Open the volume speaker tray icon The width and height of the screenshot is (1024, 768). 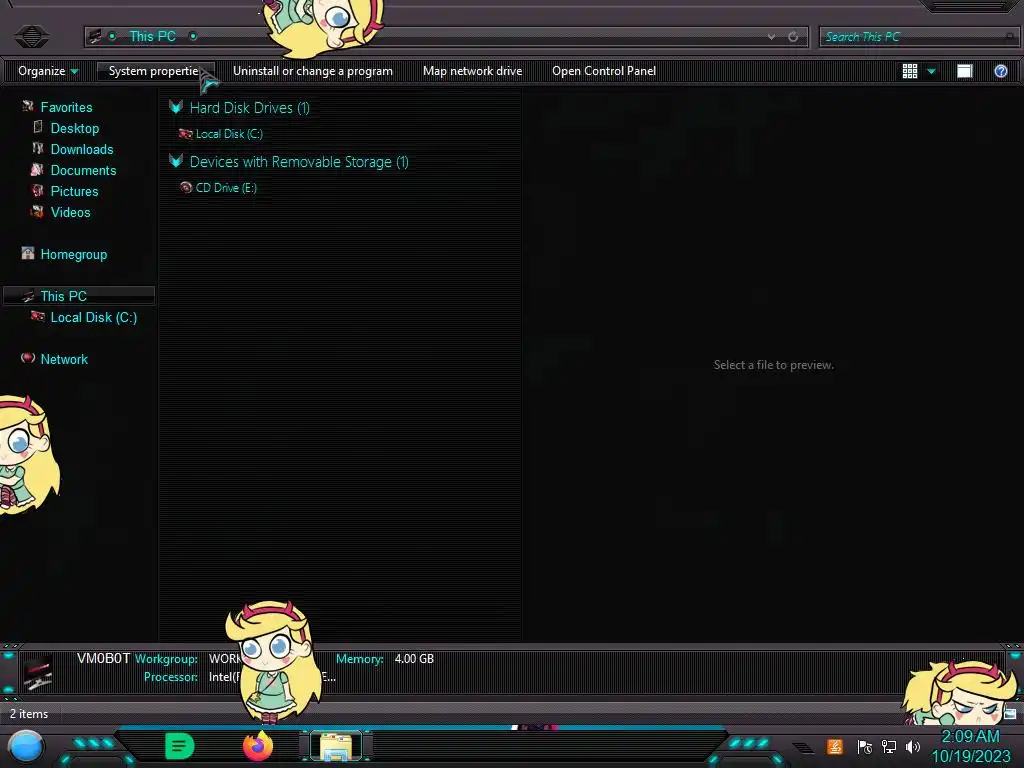(912, 746)
